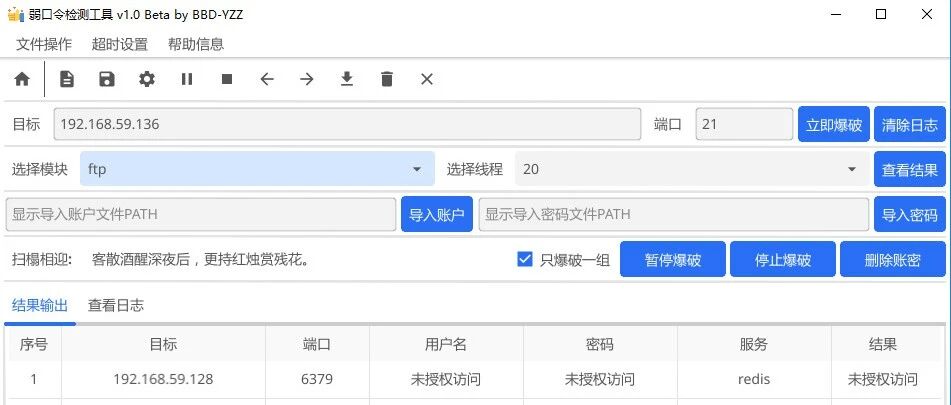Open the 超时设置 menu
The width and height of the screenshot is (951, 405).
point(119,44)
